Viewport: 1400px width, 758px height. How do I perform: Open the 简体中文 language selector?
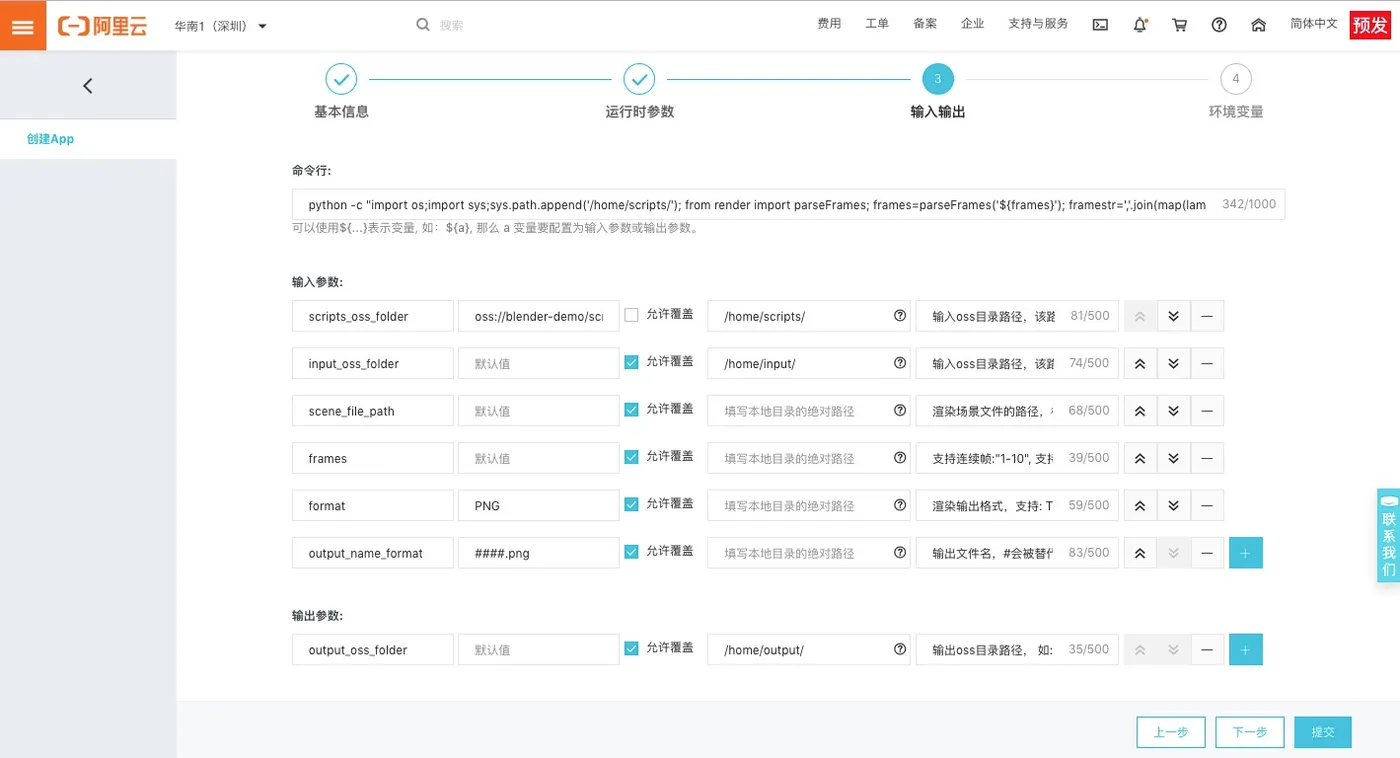click(x=1313, y=24)
